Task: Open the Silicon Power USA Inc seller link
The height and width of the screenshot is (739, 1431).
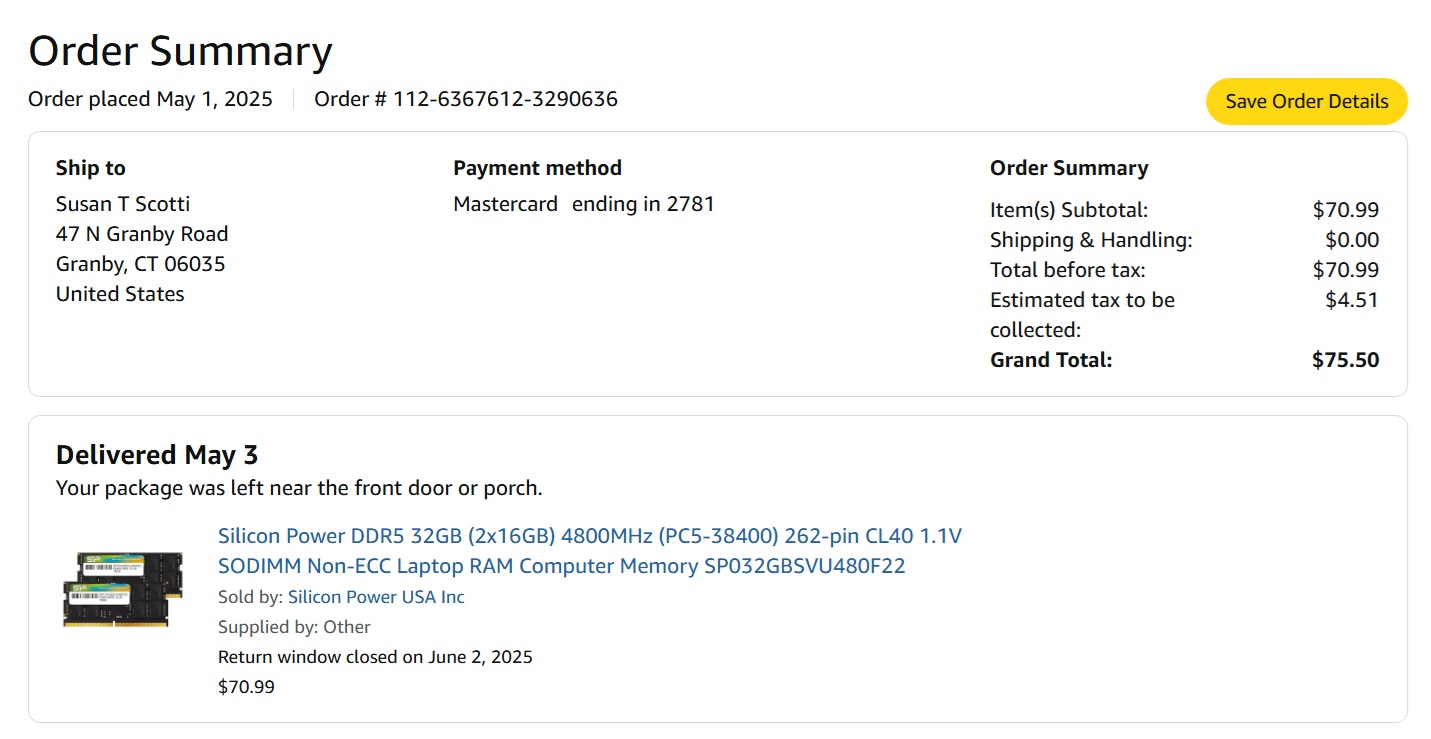Action: point(376,597)
